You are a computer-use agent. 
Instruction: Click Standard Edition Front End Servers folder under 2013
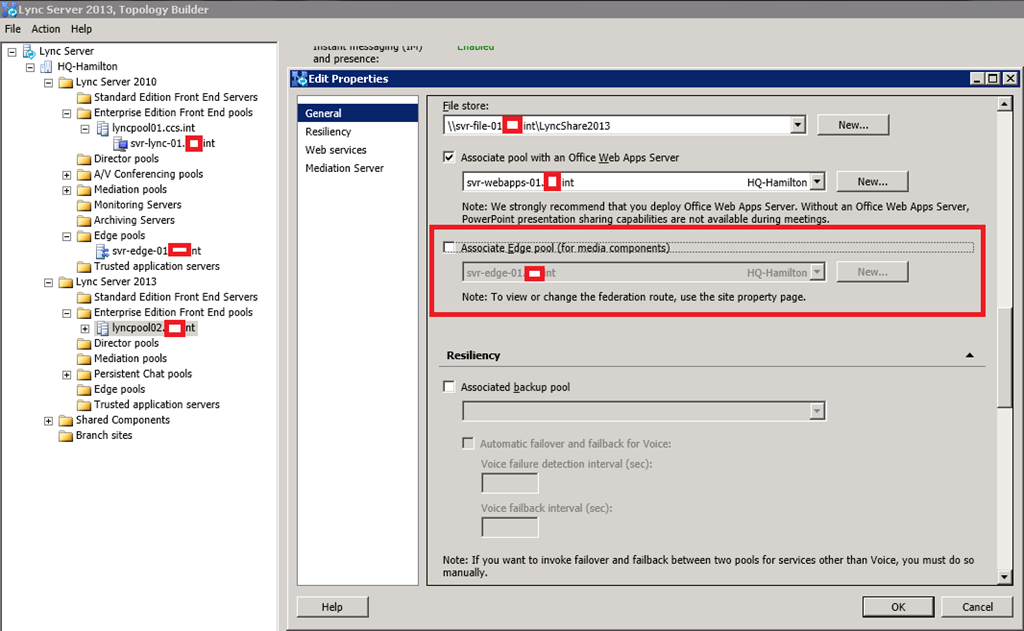pos(84,297)
